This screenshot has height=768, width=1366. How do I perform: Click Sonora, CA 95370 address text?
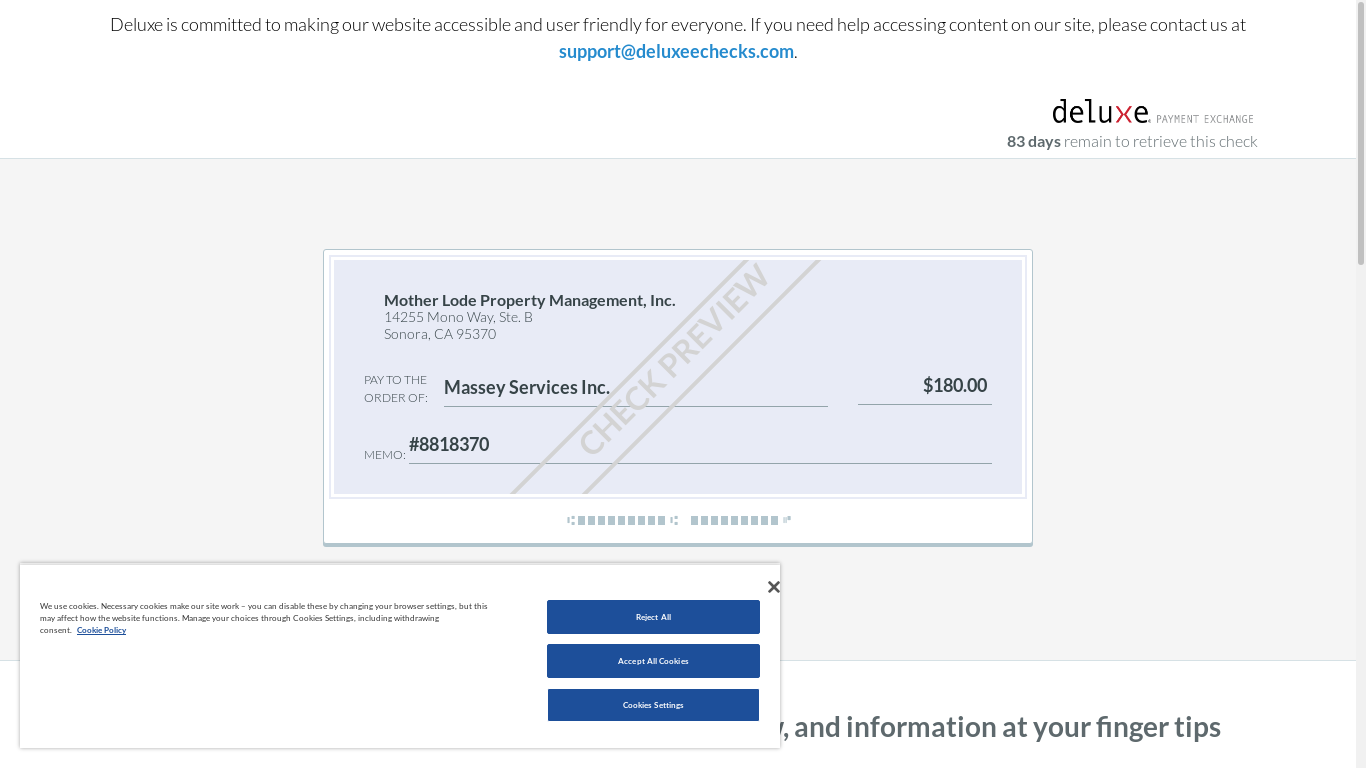pyautogui.click(x=440, y=334)
